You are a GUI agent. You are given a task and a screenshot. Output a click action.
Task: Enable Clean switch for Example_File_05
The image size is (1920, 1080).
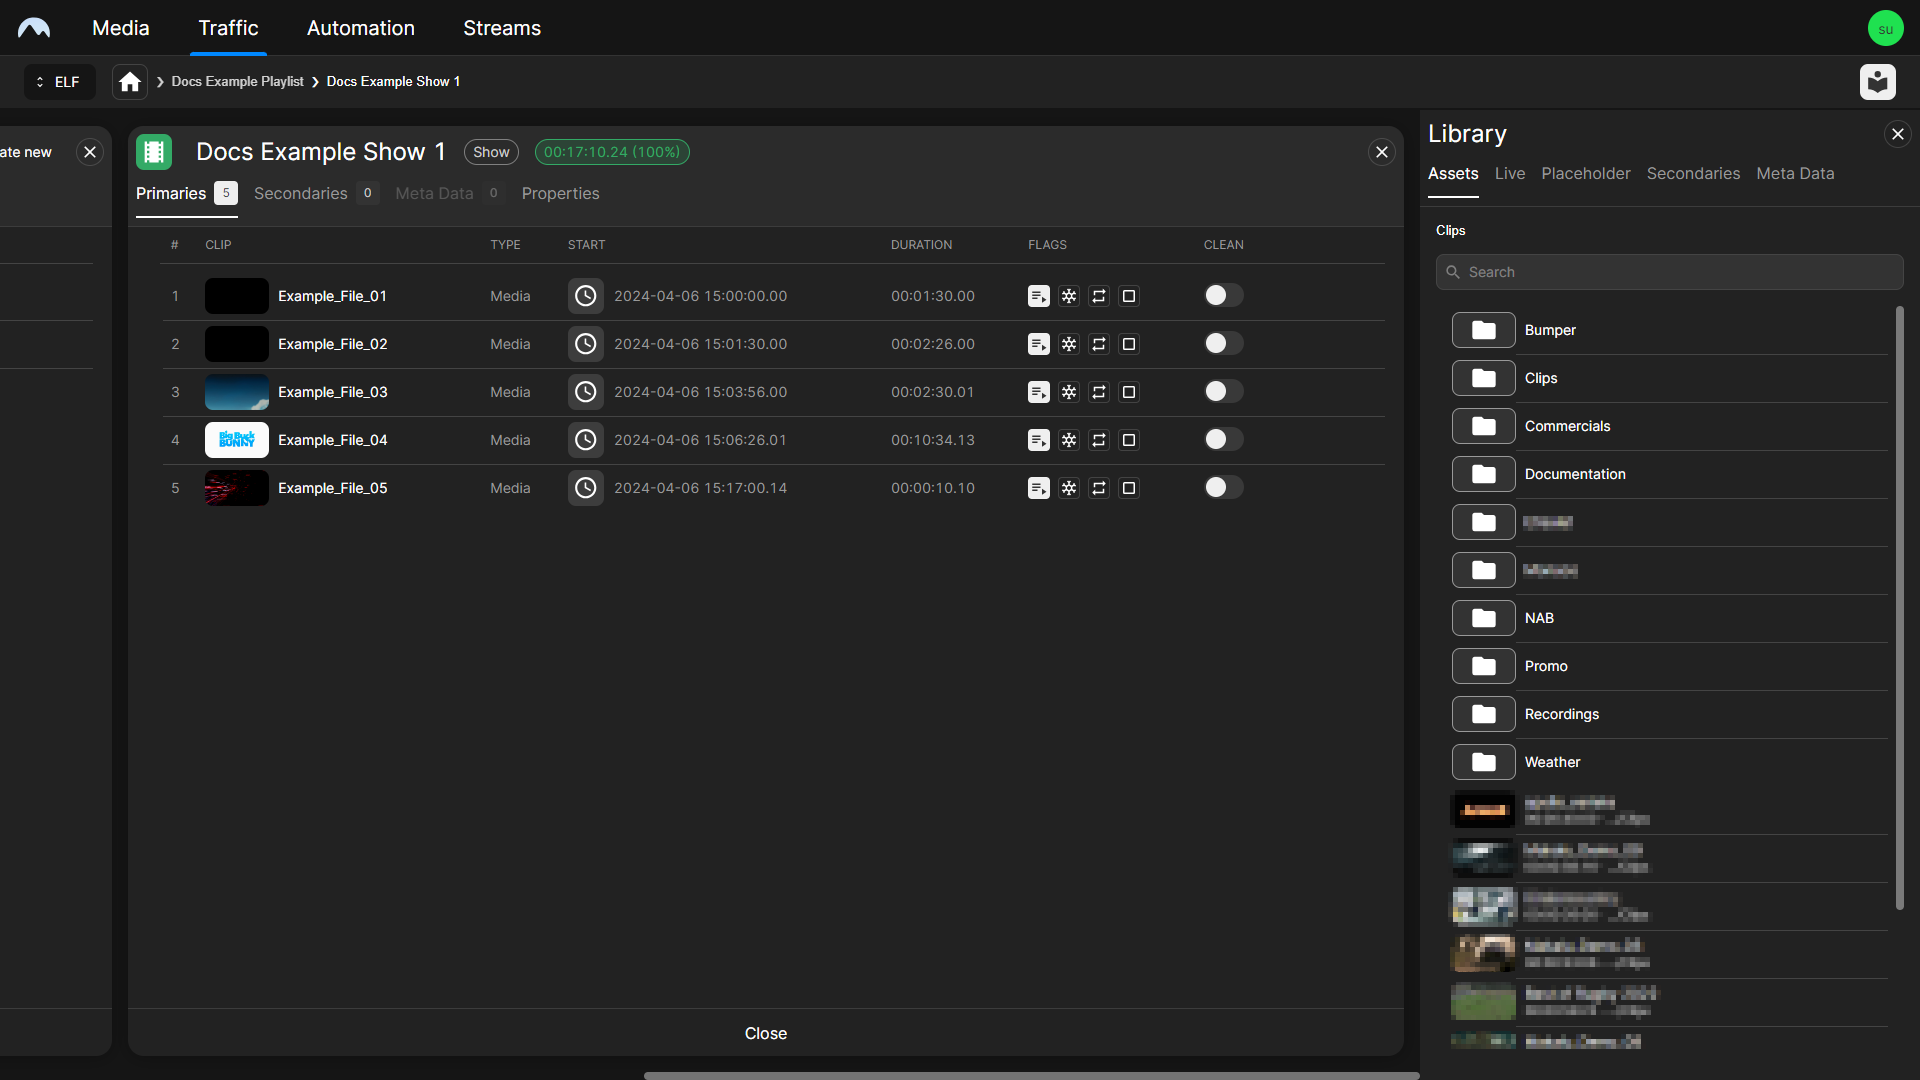pyautogui.click(x=1223, y=487)
